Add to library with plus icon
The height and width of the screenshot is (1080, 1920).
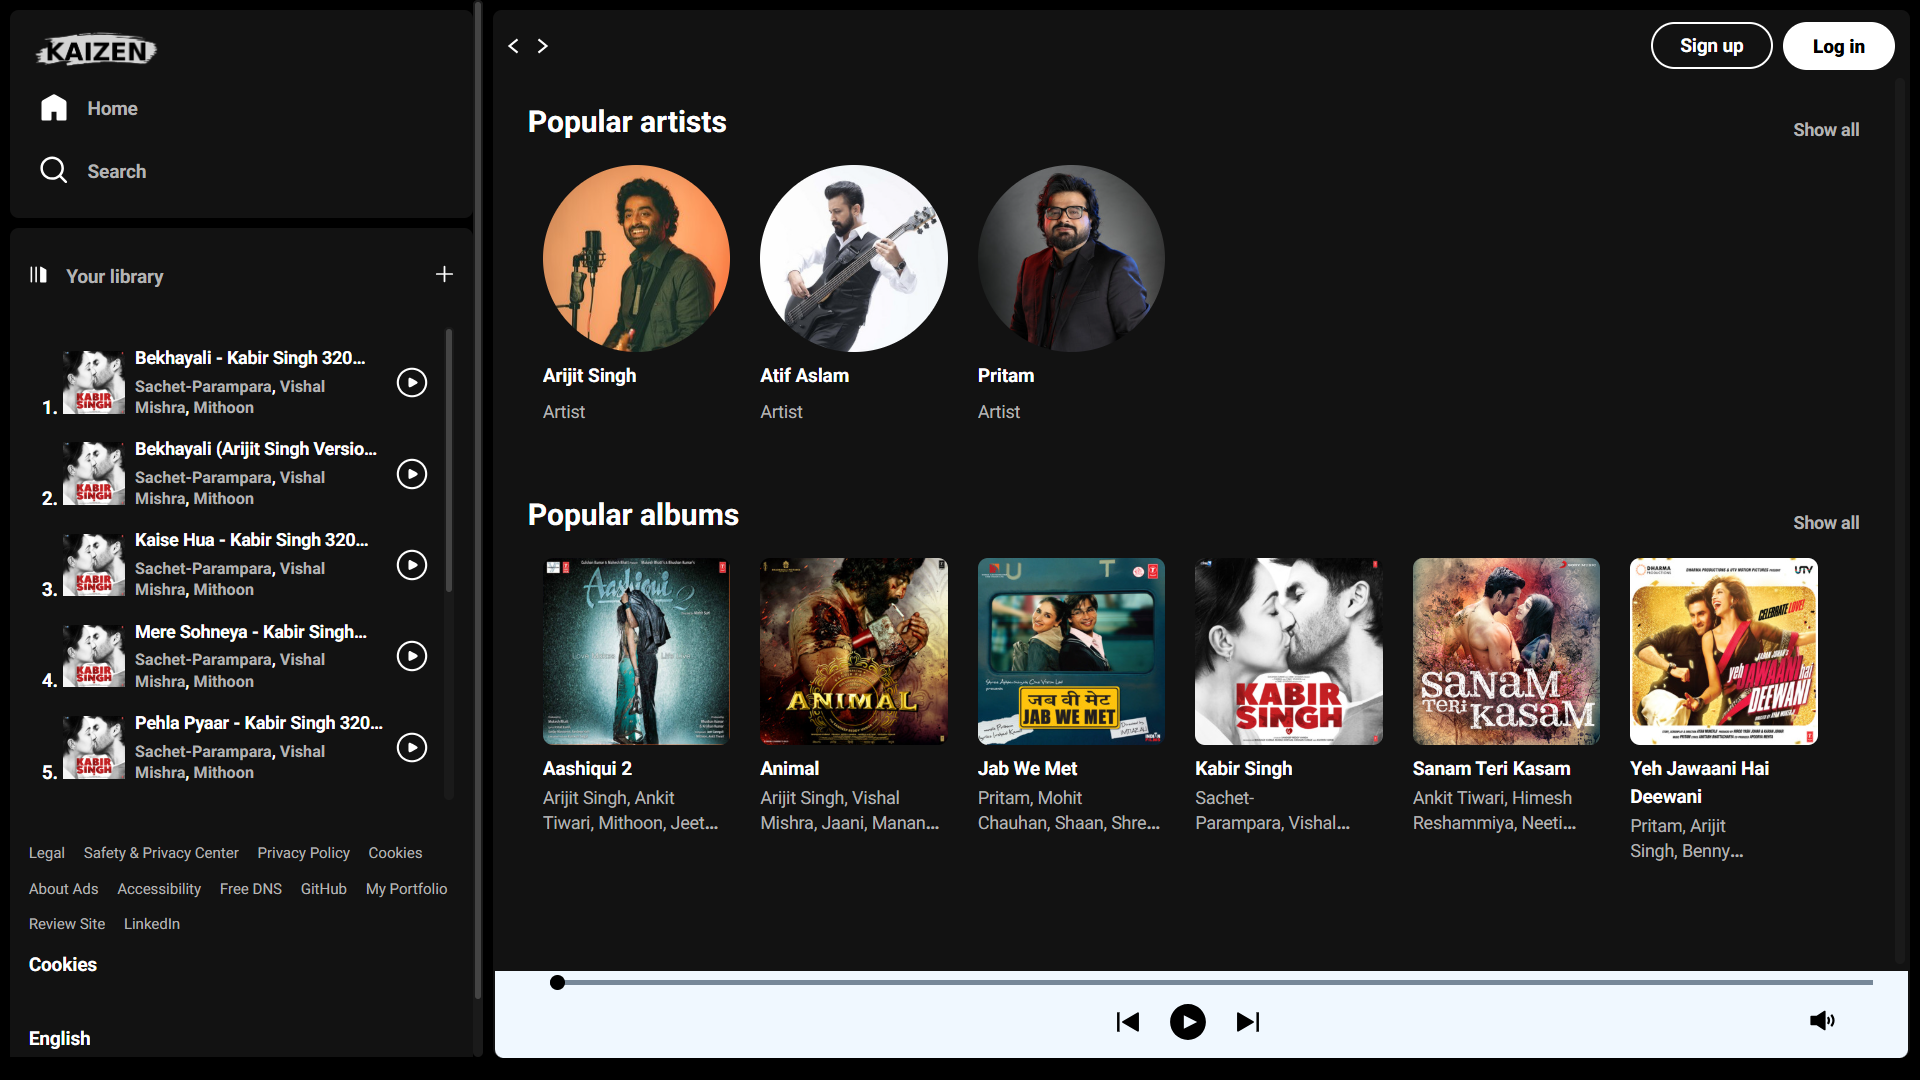click(x=444, y=274)
